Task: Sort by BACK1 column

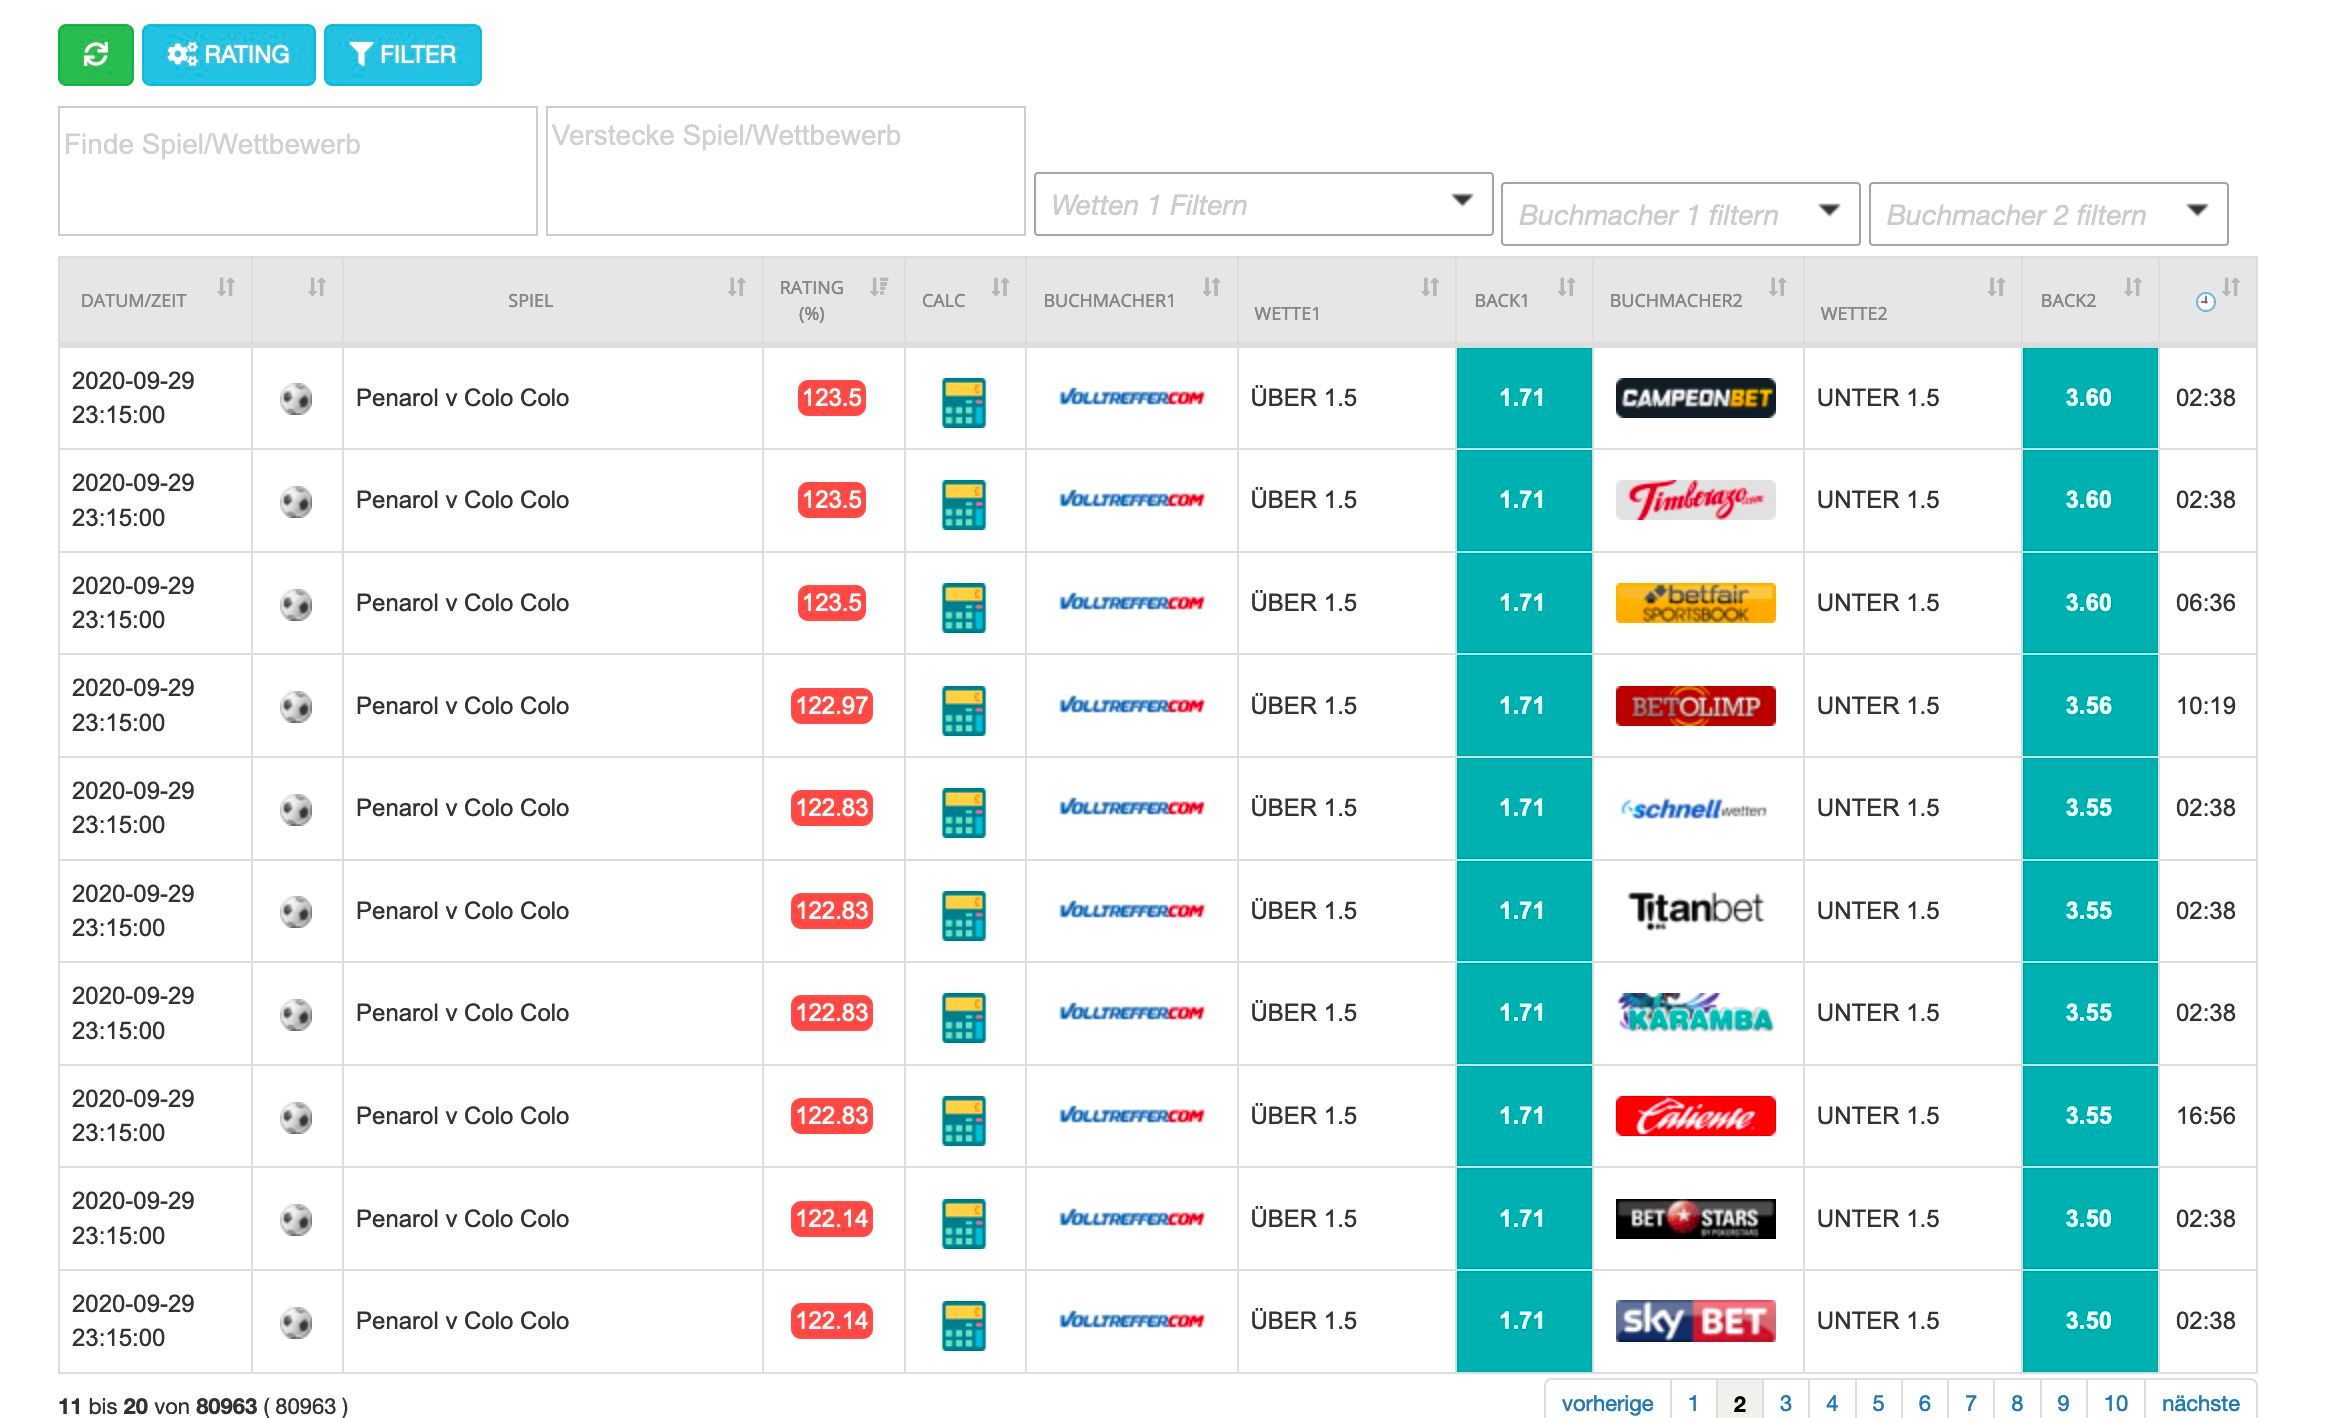Action: 1524,300
